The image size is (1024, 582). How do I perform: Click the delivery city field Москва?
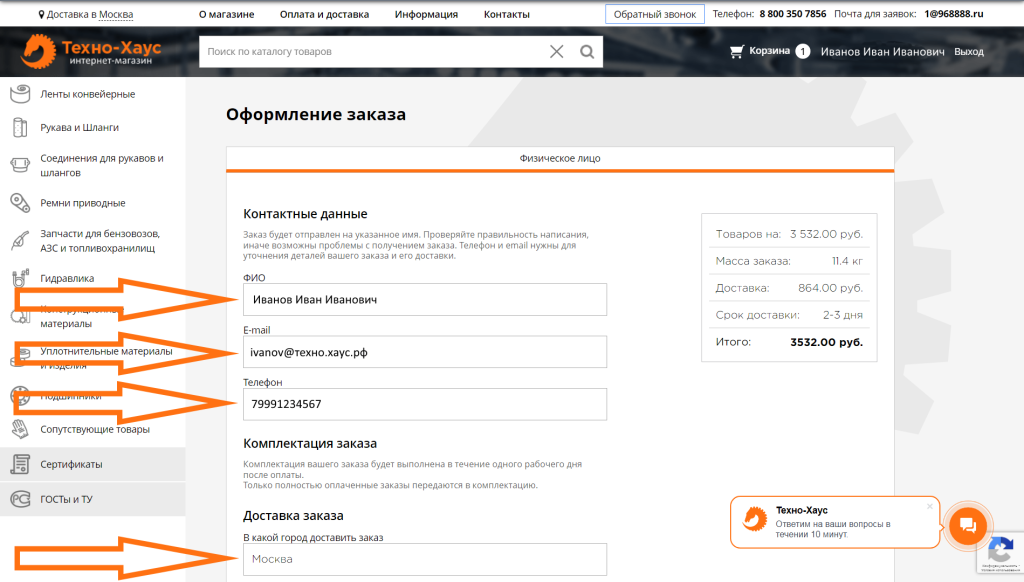point(424,559)
